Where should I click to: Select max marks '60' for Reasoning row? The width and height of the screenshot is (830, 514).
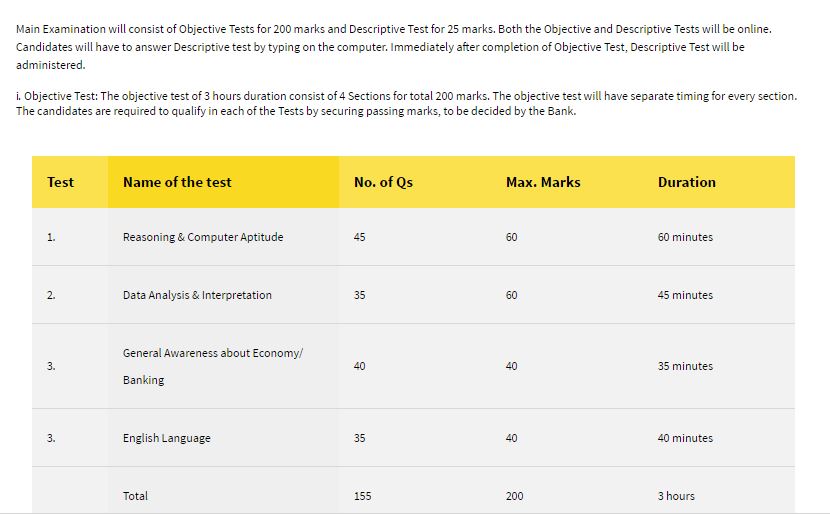[511, 237]
